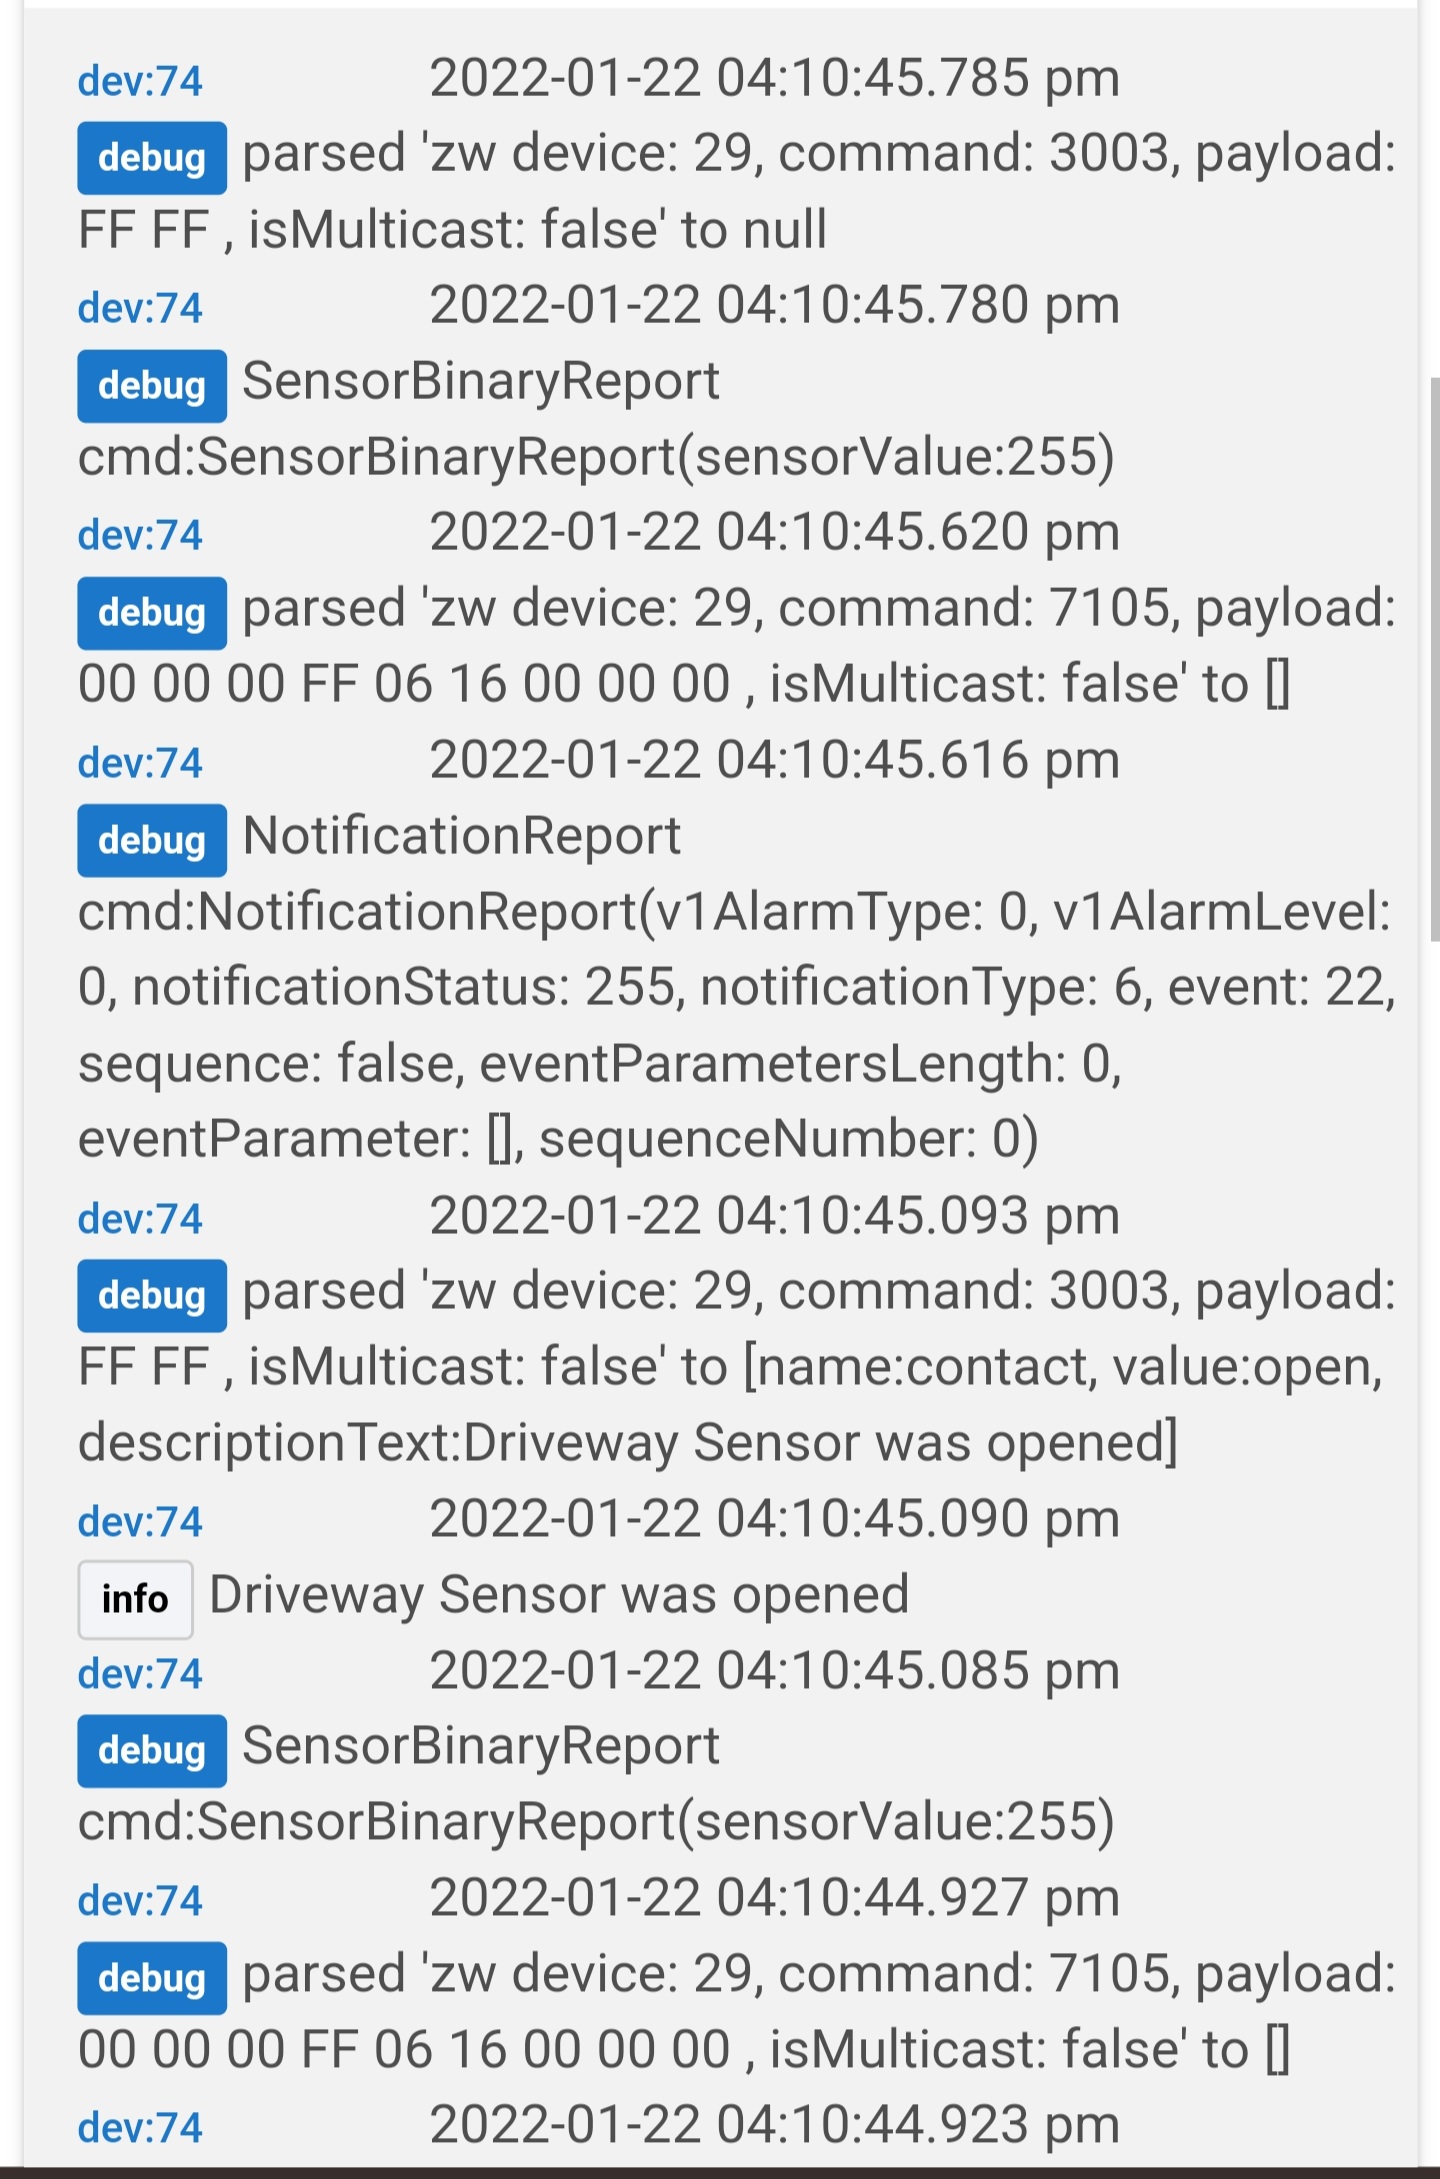Click debug badge of the 04:10:45.785 entry
This screenshot has width=1440, height=2179.
152,158
